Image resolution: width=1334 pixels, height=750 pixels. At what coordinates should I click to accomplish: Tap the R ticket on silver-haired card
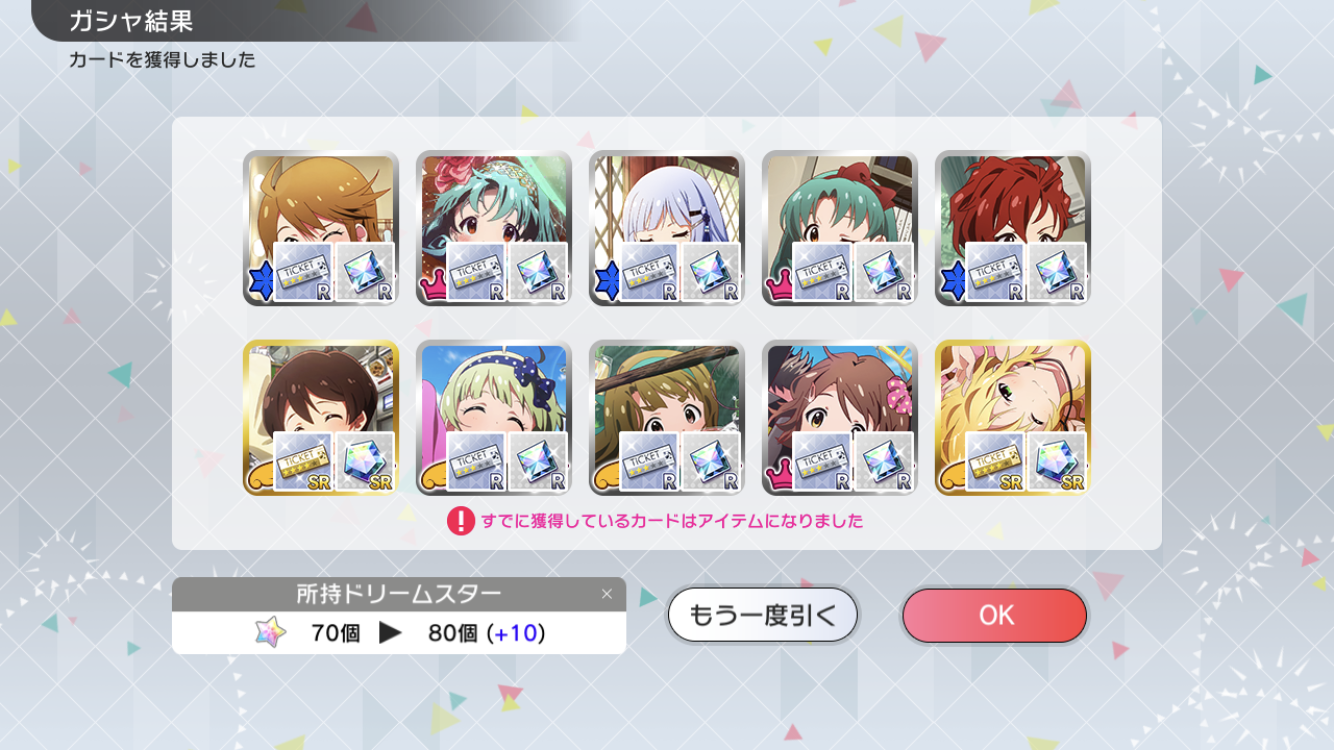pos(649,272)
